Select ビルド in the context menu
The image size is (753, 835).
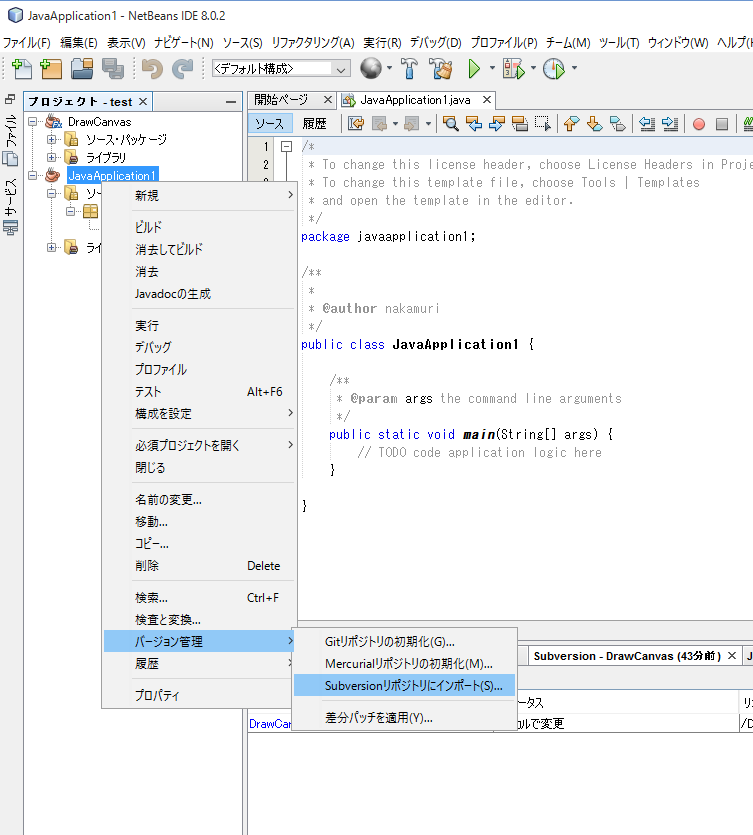tap(199, 227)
